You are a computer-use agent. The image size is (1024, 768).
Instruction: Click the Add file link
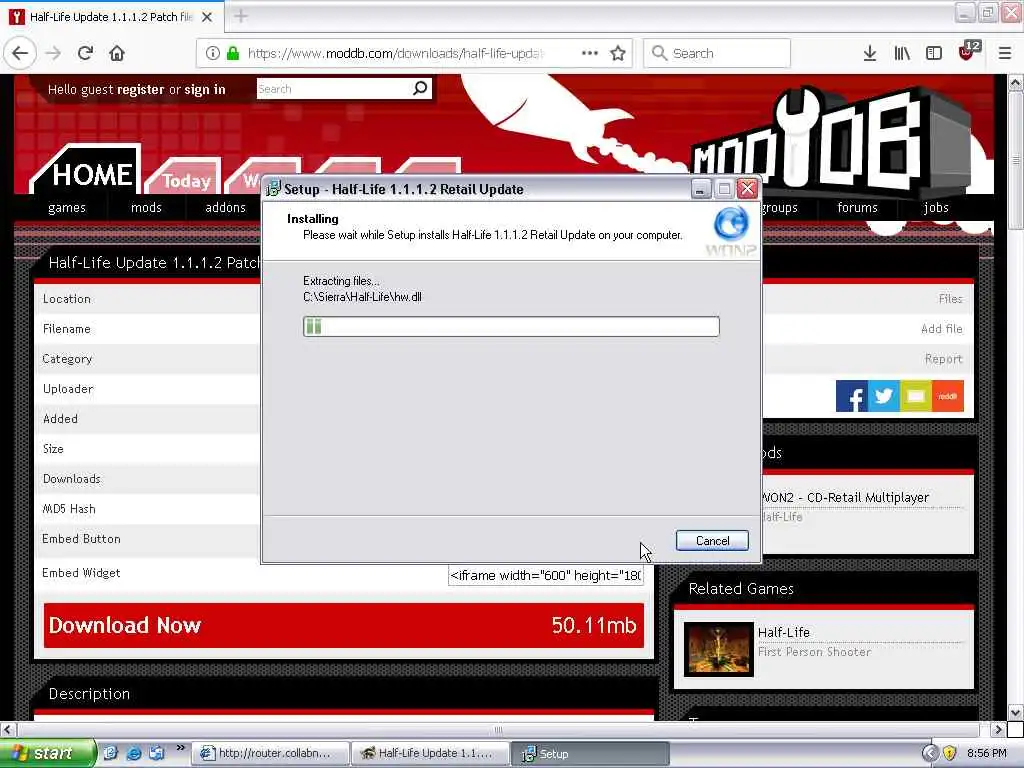(942, 328)
